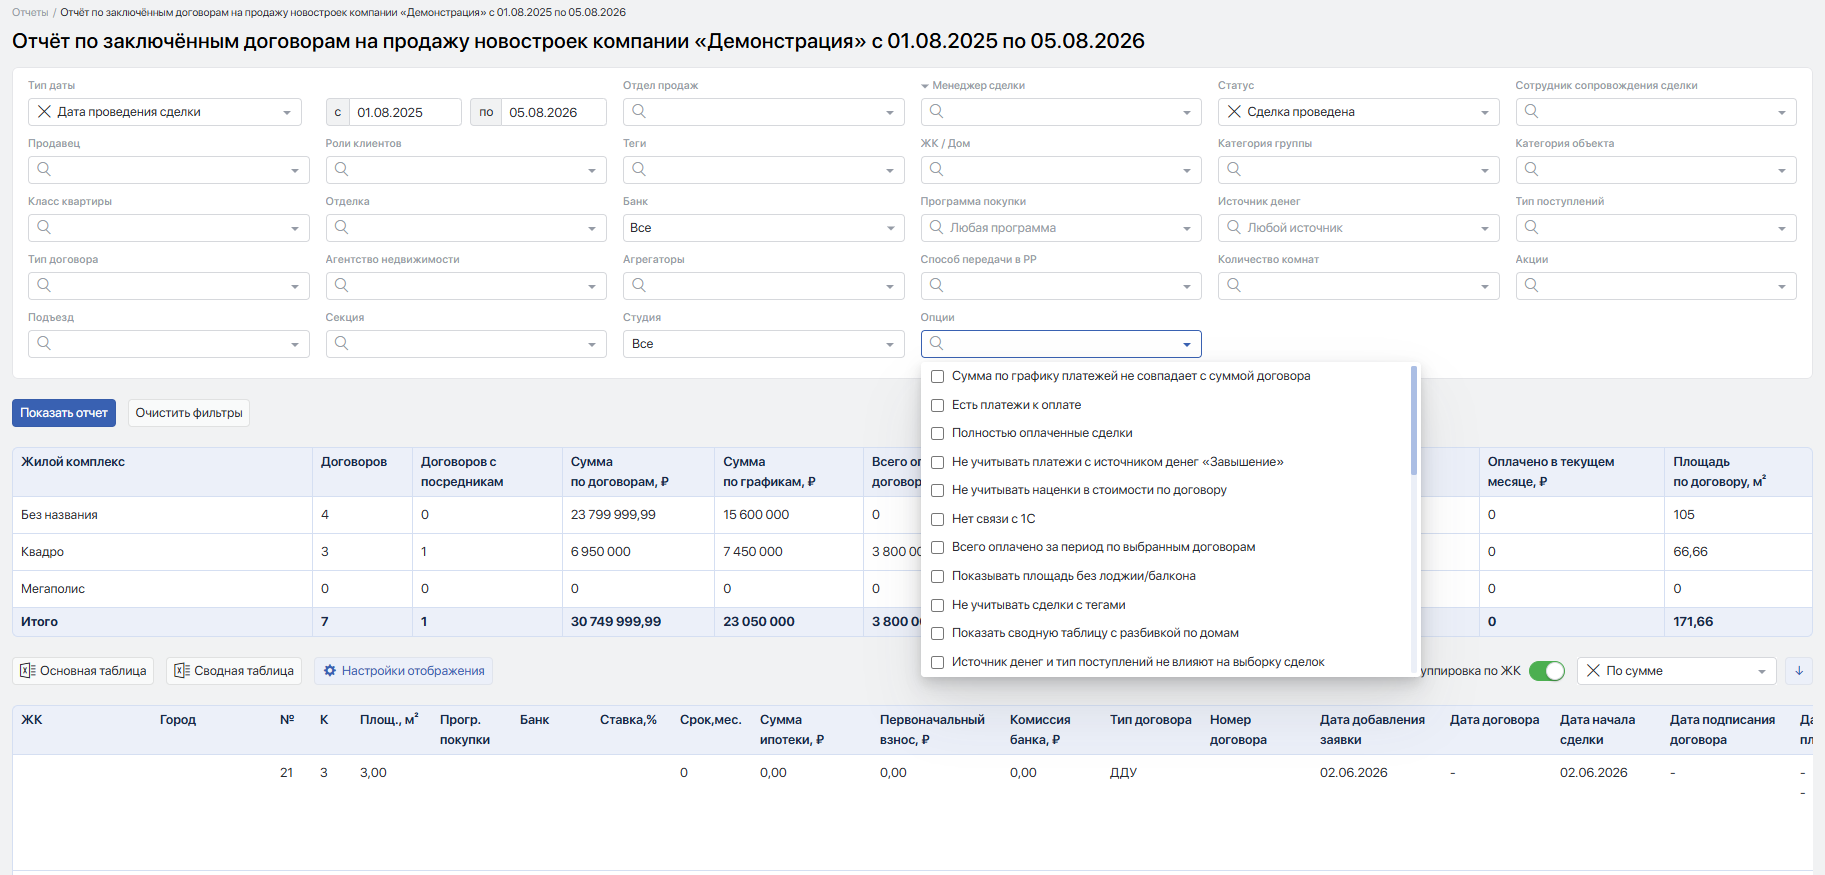Click the 'Сумма ипотеки, ₽' column header
Screen dimensions: 1825x875
click(792, 730)
